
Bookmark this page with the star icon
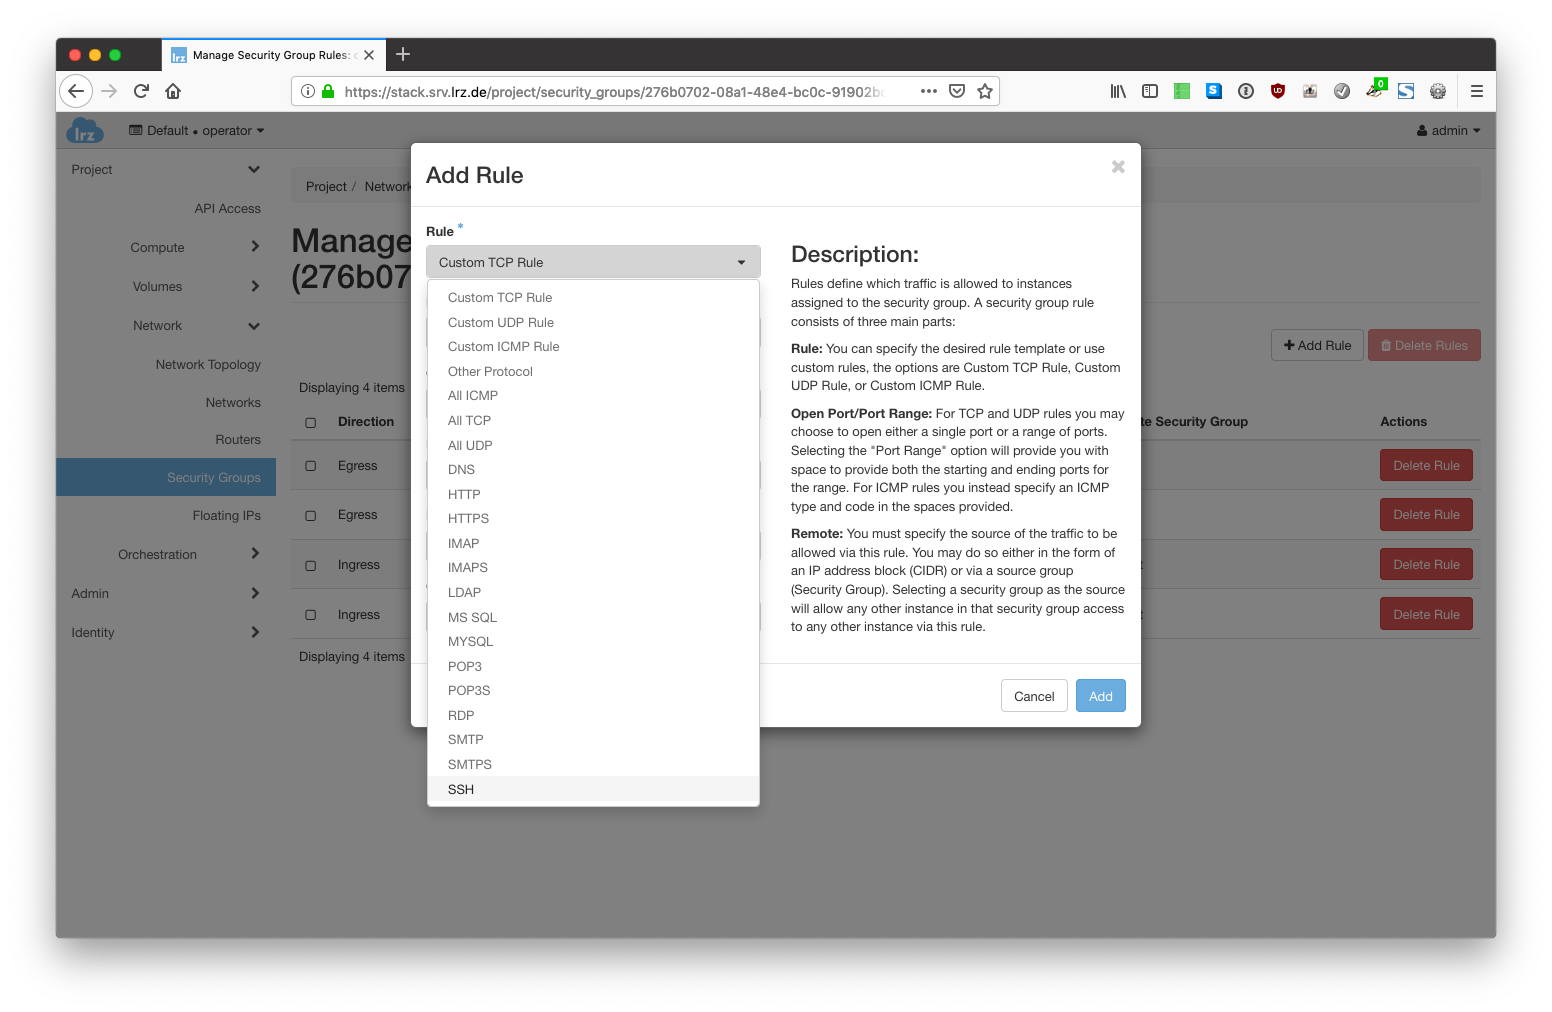pos(985,91)
